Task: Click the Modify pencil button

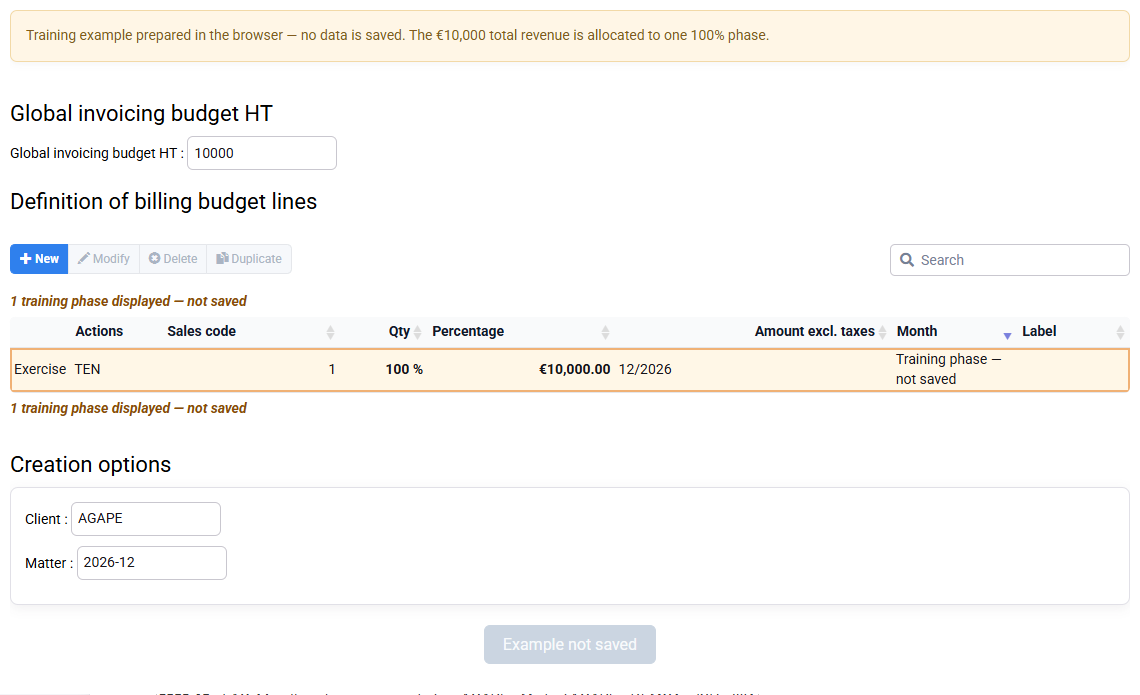Action: 104,259
